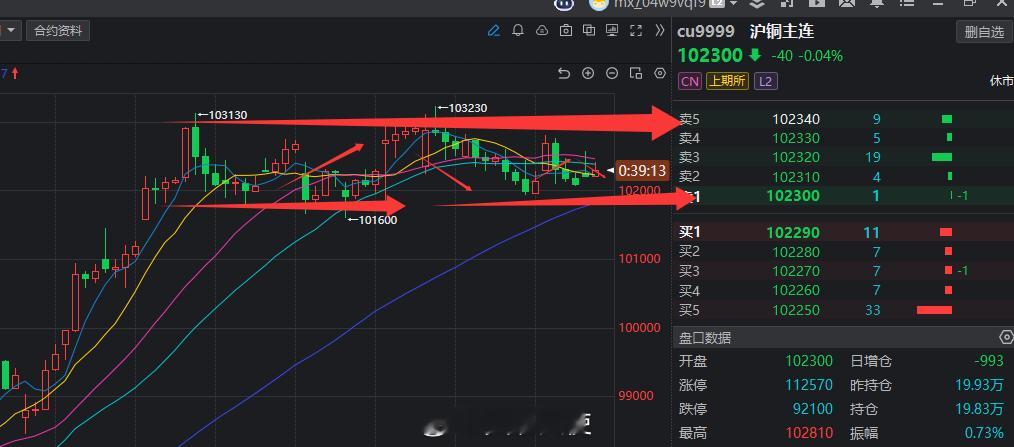Viewport: 1014px width, 447px height.
Task: Click the -0.04% change value
Action: coord(821,56)
